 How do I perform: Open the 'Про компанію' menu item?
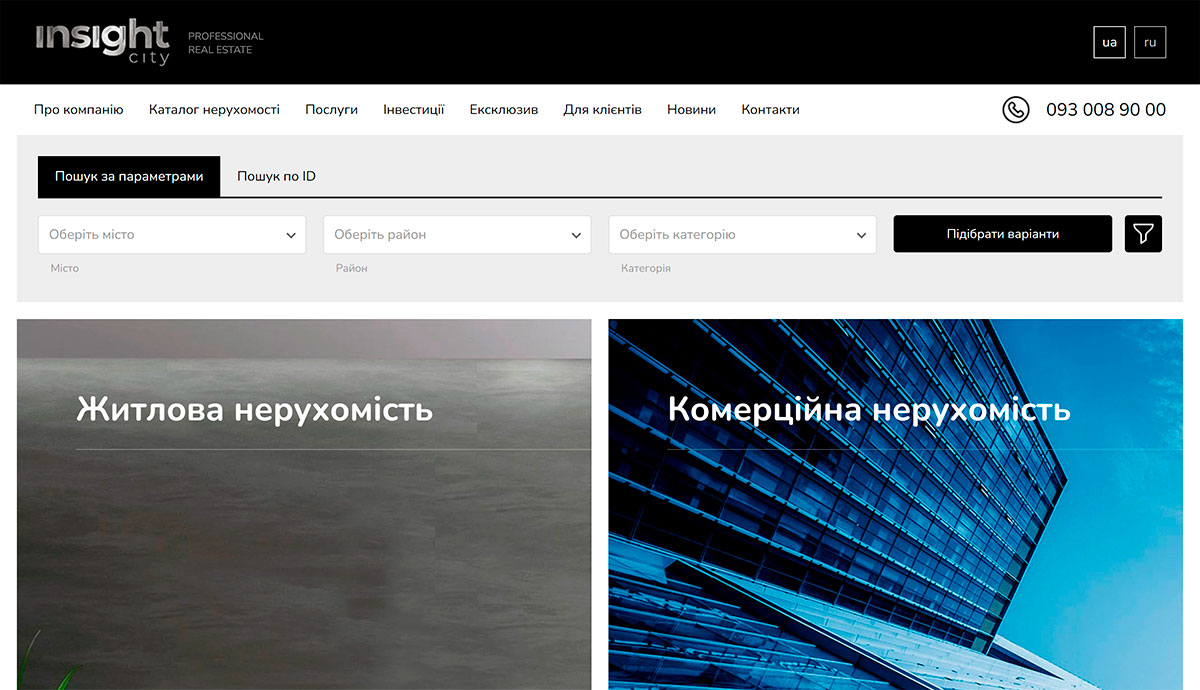click(x=79, y=110)
